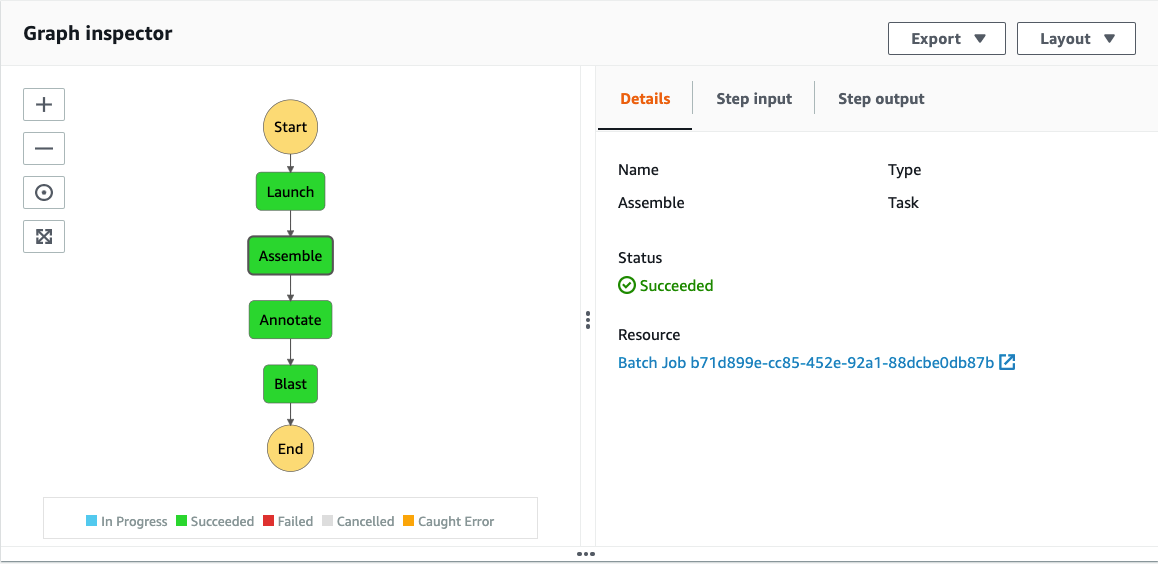Click the Succeeded status text

coord(676,286)
